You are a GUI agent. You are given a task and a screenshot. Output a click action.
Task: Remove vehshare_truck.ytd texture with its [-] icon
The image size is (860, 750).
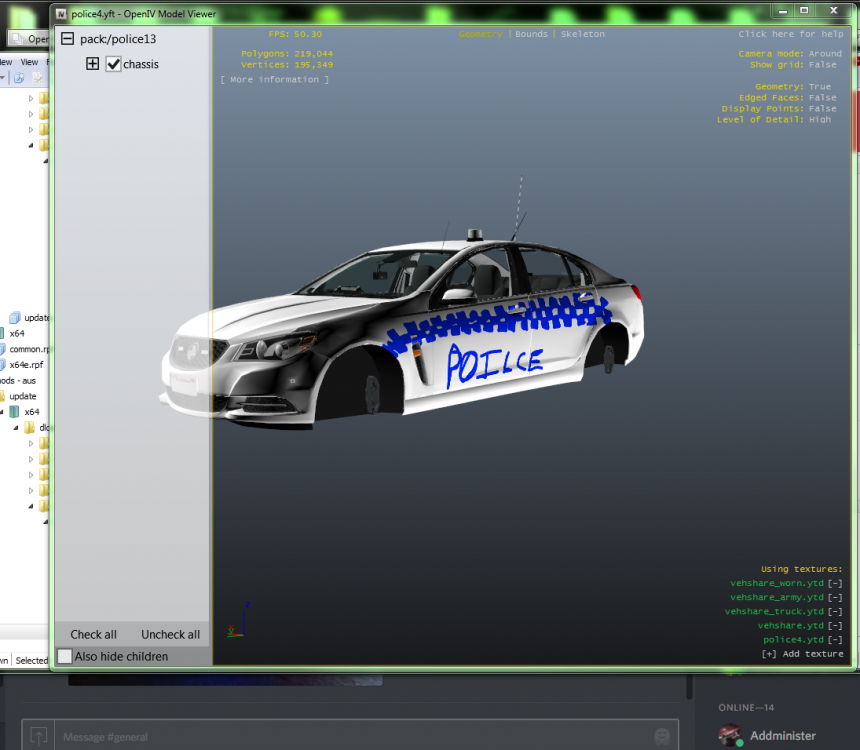click(x=834, y=611)
